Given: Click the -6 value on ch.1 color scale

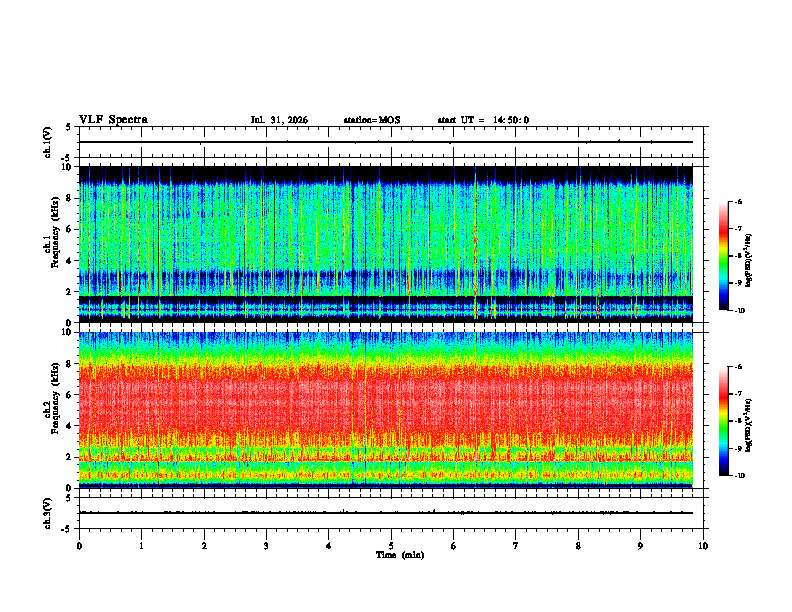Looking at the screenshot, I should [x=738, y=201].
